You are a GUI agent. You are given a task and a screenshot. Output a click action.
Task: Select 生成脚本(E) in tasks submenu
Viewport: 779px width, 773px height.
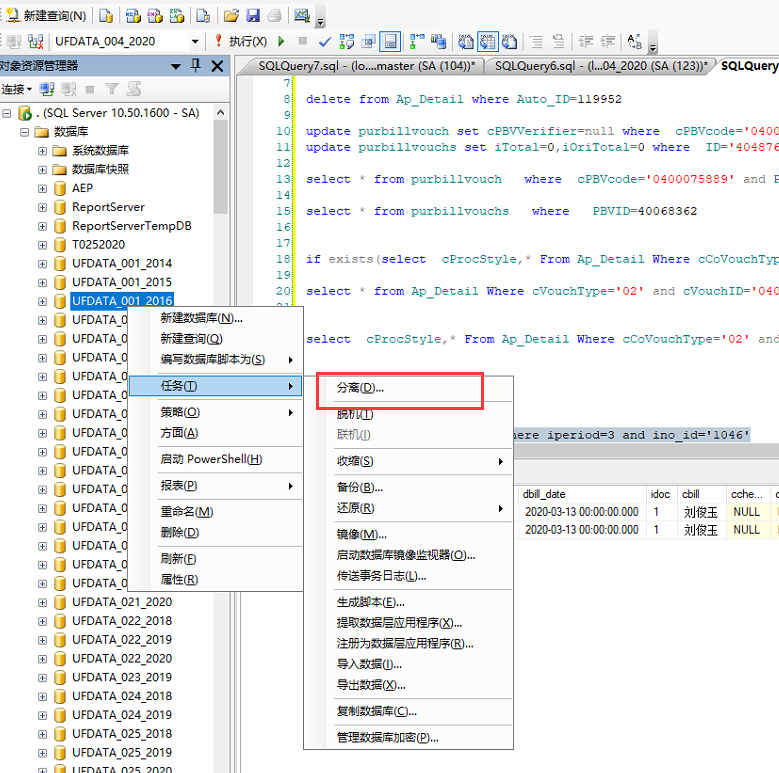pos(408,603)
